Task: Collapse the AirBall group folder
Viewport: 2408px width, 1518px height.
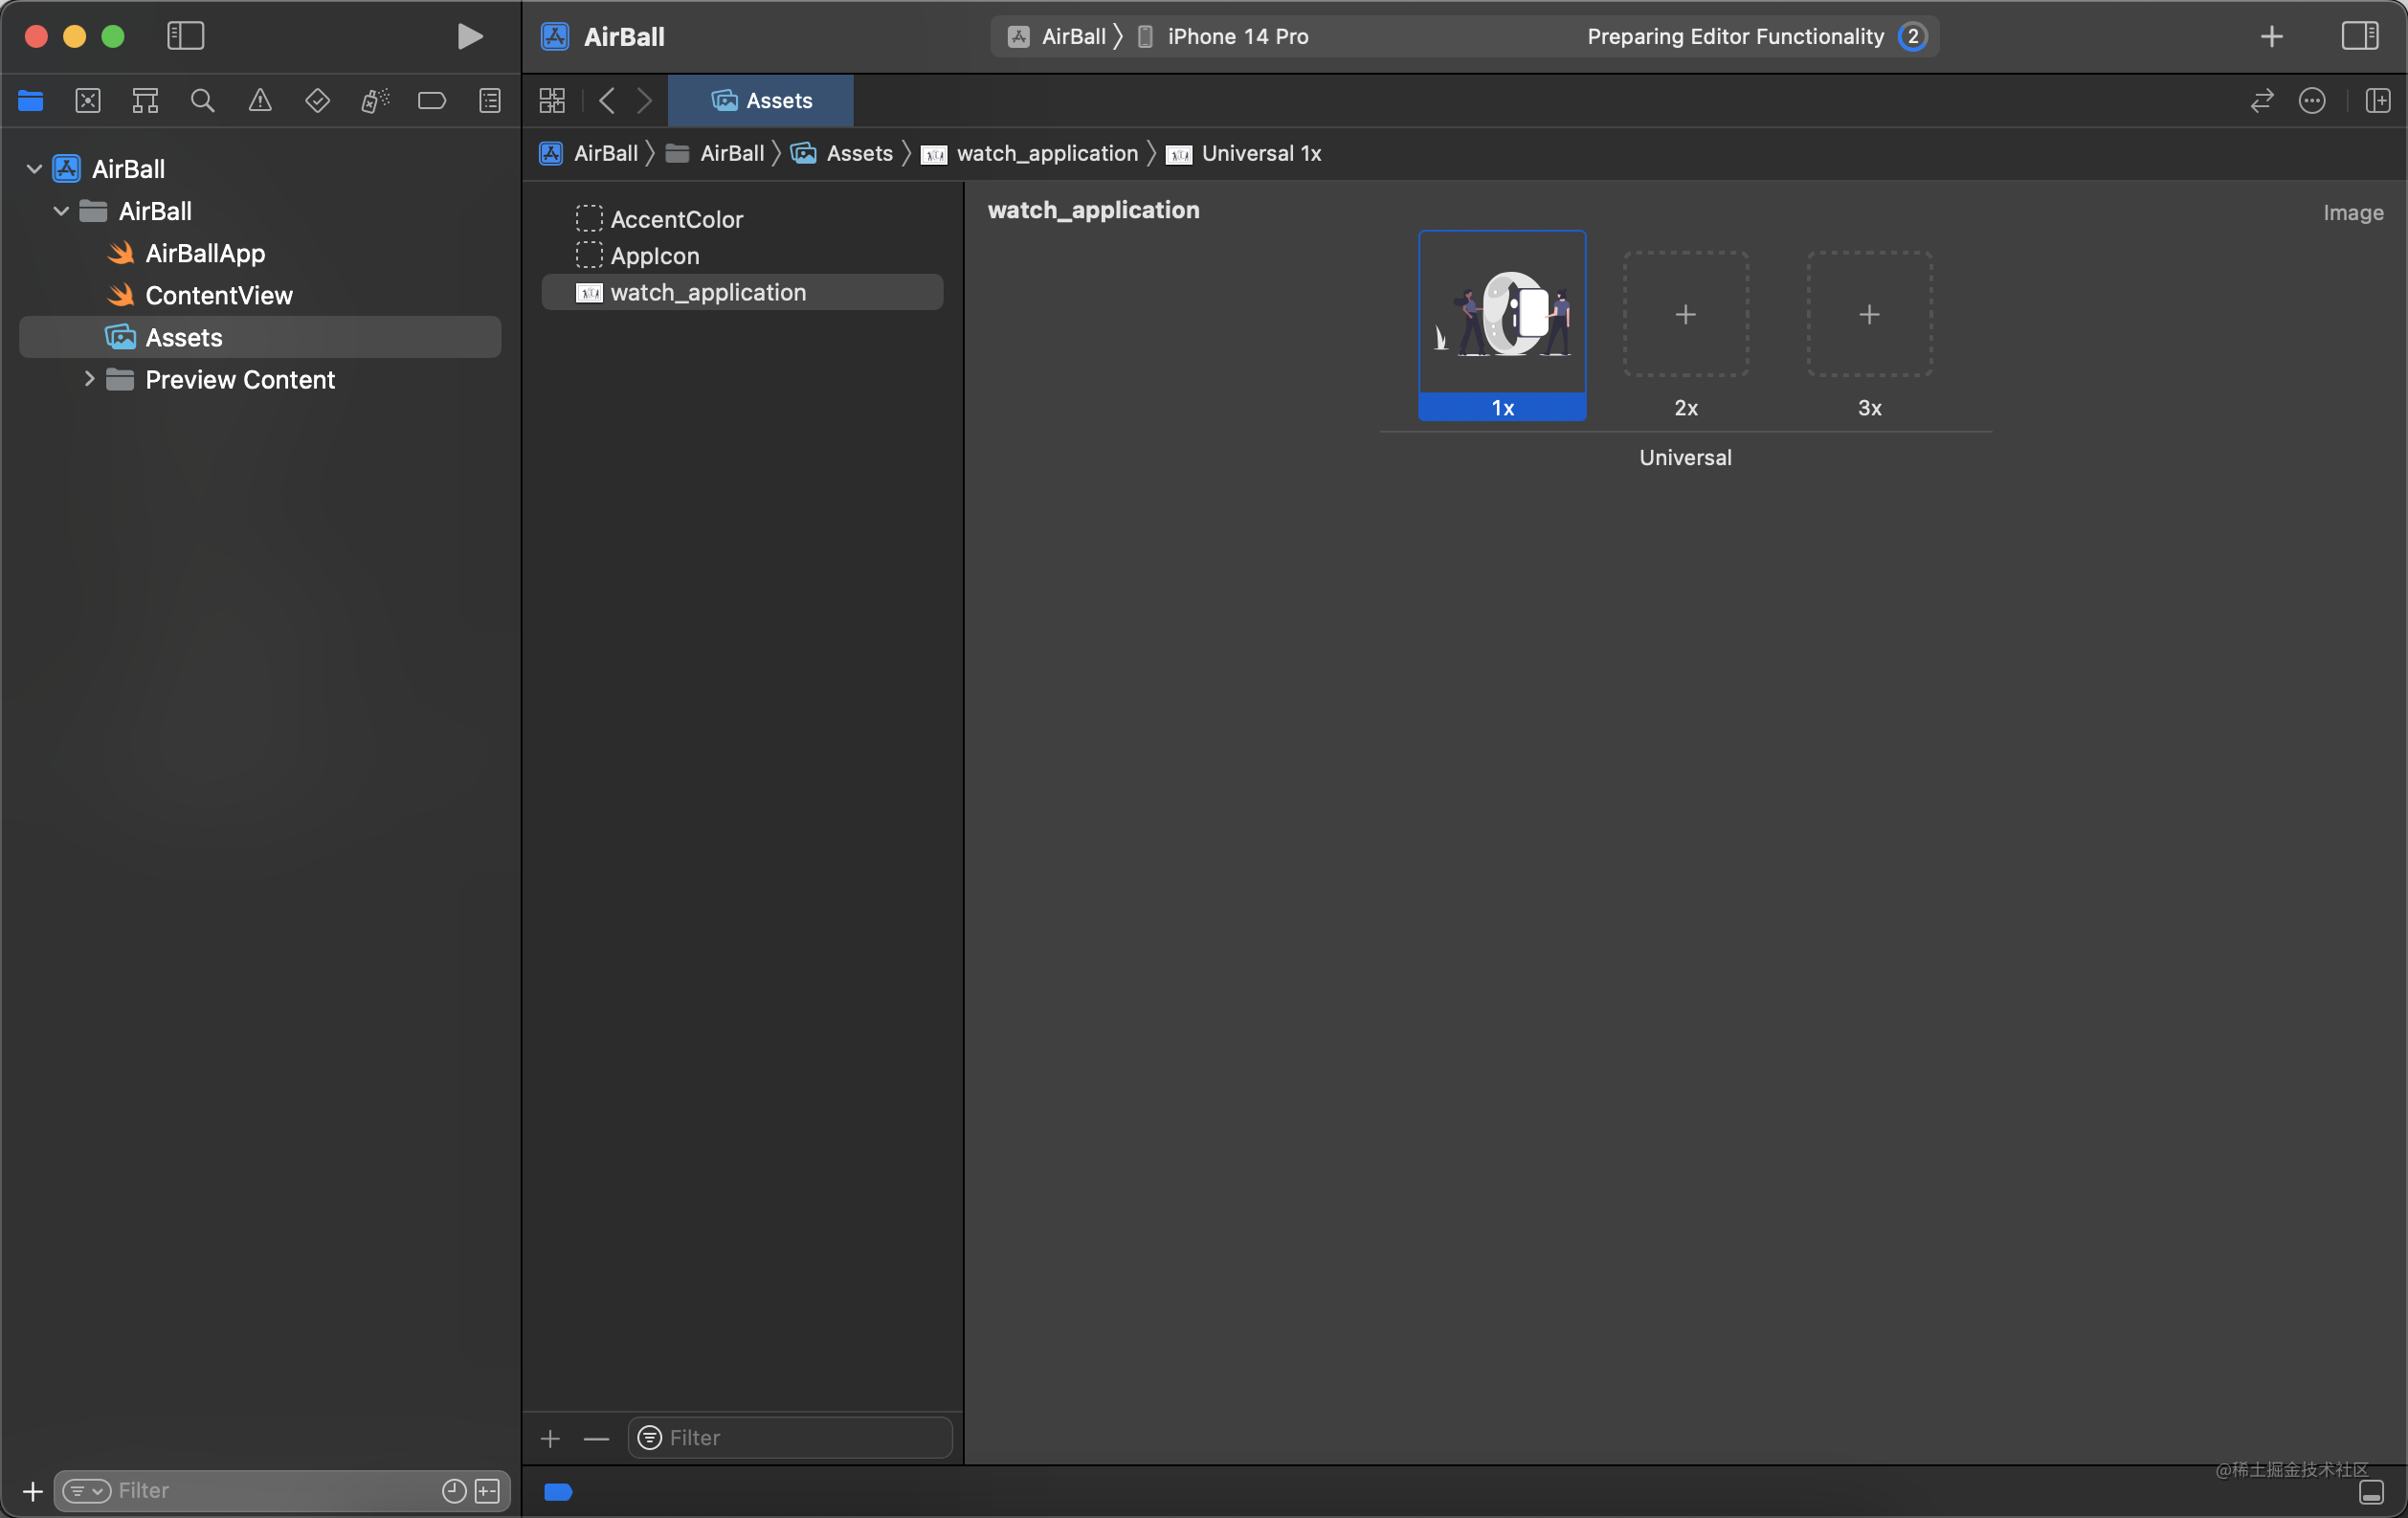Action: tap(61, 211)
